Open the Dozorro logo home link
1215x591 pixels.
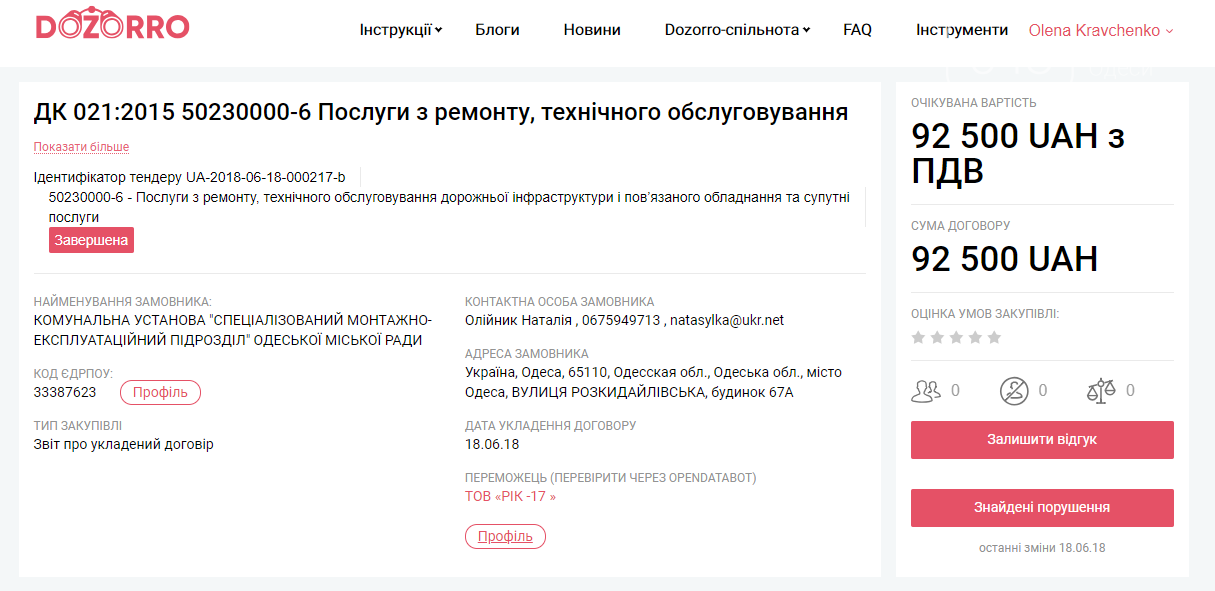pos(112,25)
